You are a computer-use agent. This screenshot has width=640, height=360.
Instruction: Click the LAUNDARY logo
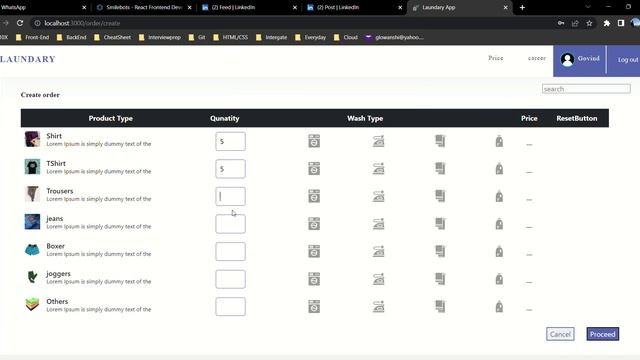[28, 59]
